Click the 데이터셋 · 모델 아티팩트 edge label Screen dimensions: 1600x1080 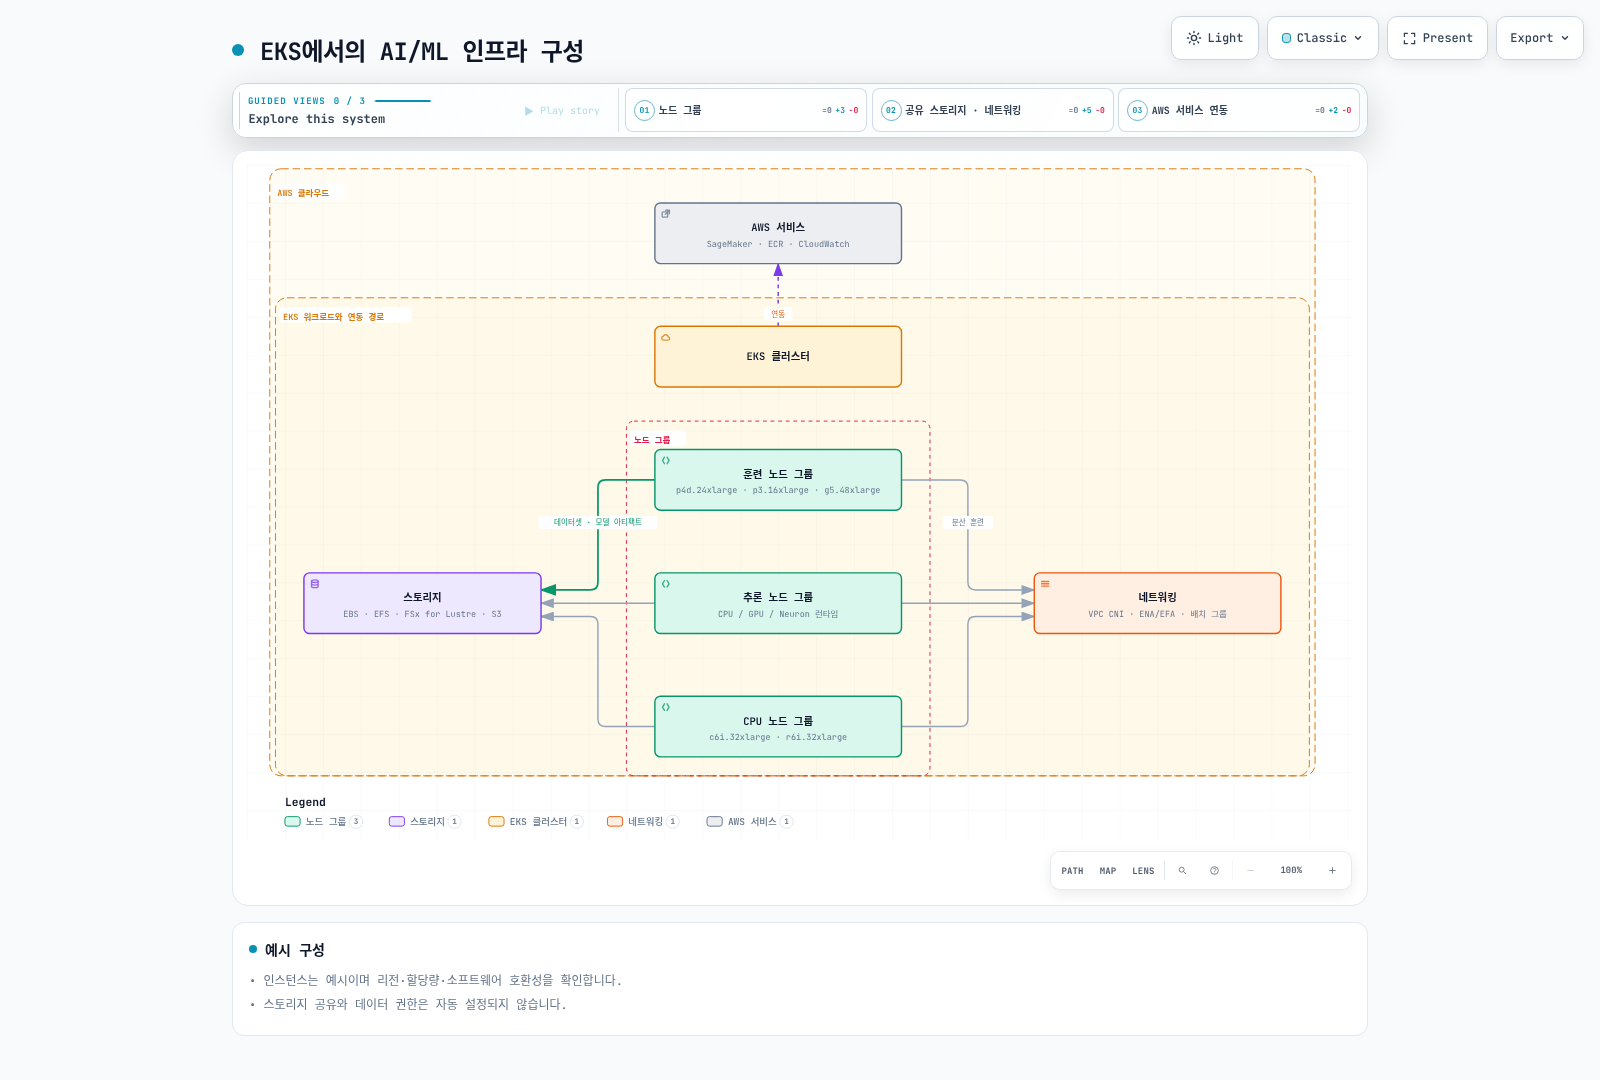coord(598,522)
